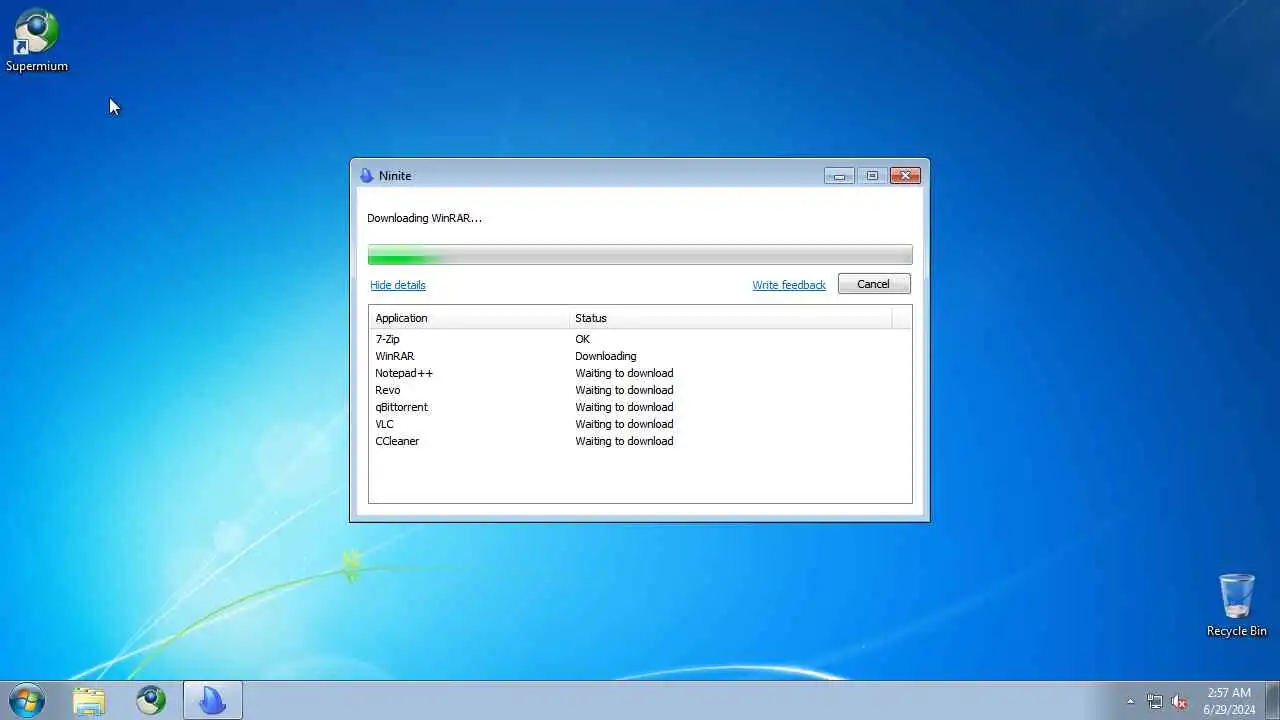Click the Hide details link
The height and width of the screenshot is (720, 1280).
[x=398, y=285]
